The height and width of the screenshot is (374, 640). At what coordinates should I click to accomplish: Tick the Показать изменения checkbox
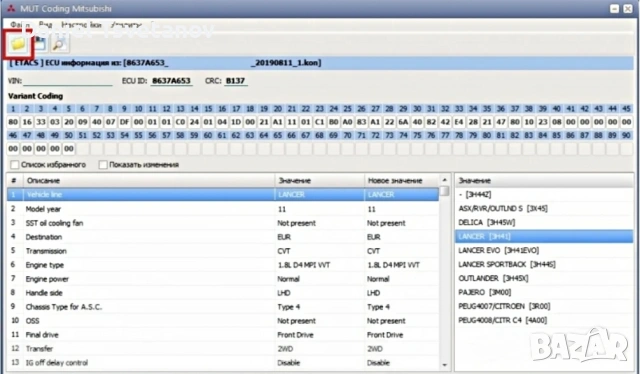103,165
